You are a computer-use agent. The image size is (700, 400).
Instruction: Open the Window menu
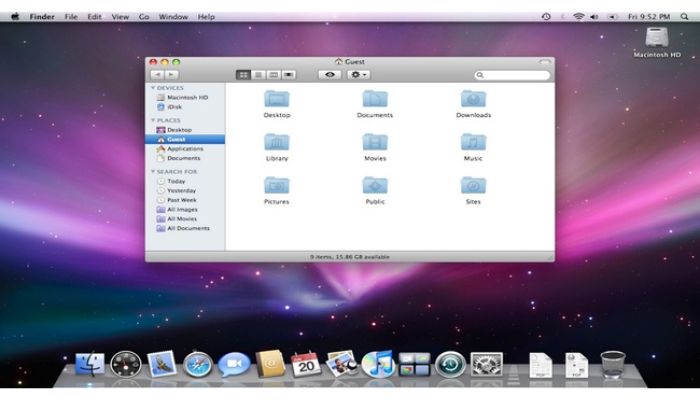173,17
